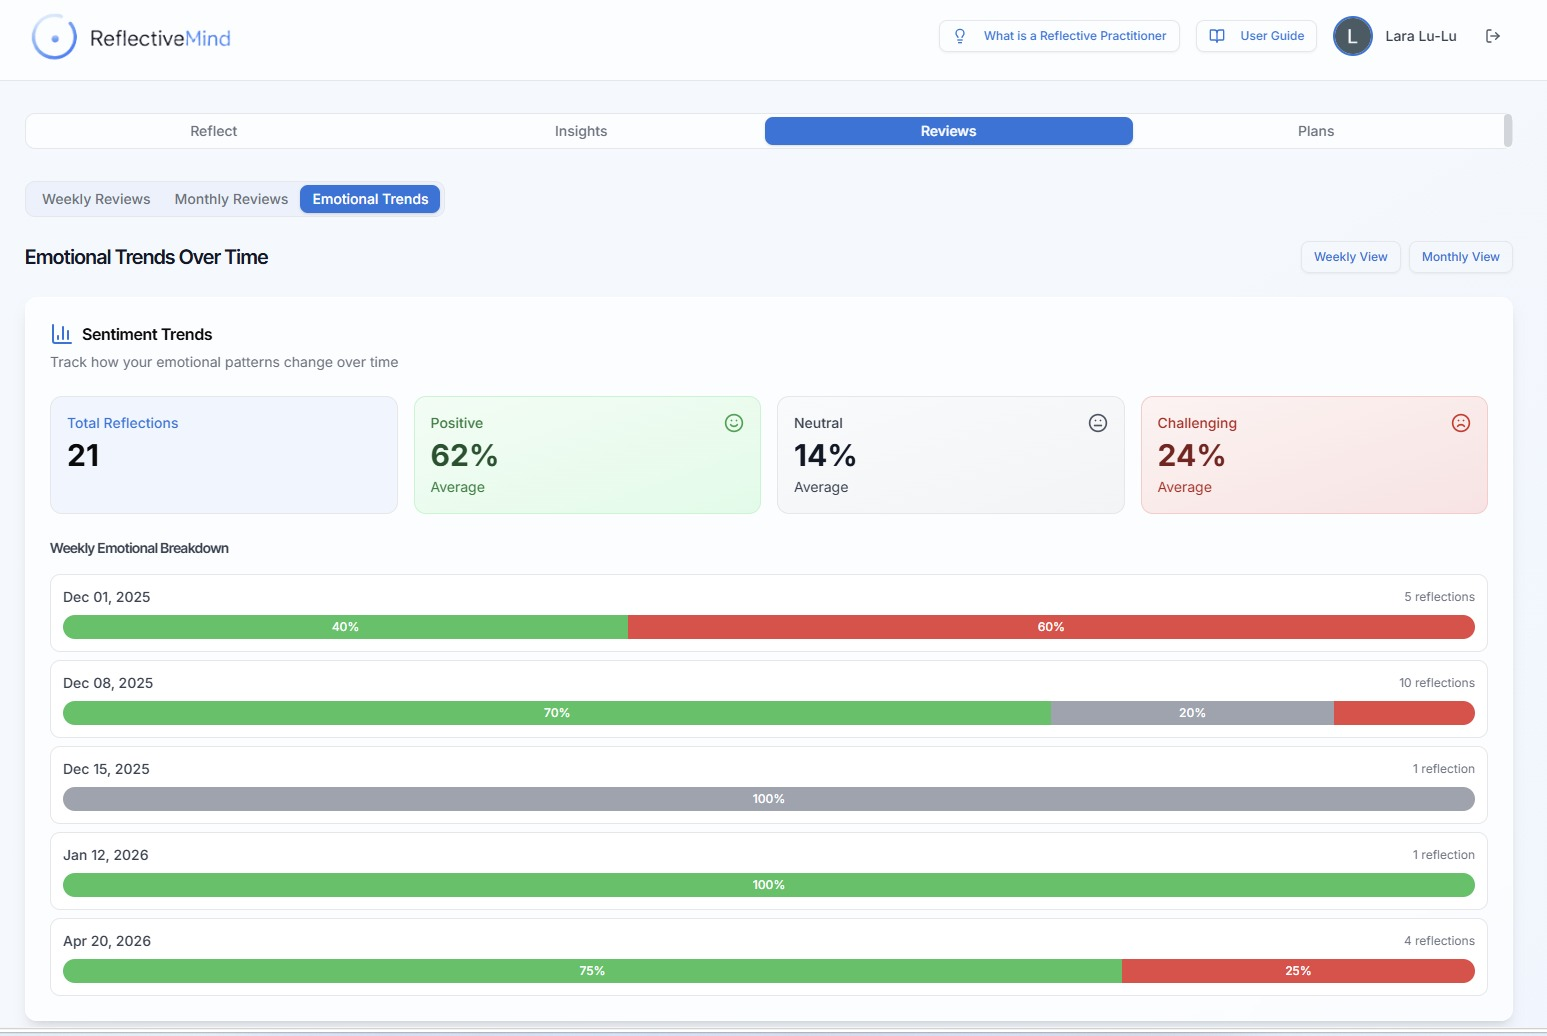1547x1036 pixels.
Task: Click the green 40% segment for Dec 01
Action: pyautogui.click(x=345, y=627)
